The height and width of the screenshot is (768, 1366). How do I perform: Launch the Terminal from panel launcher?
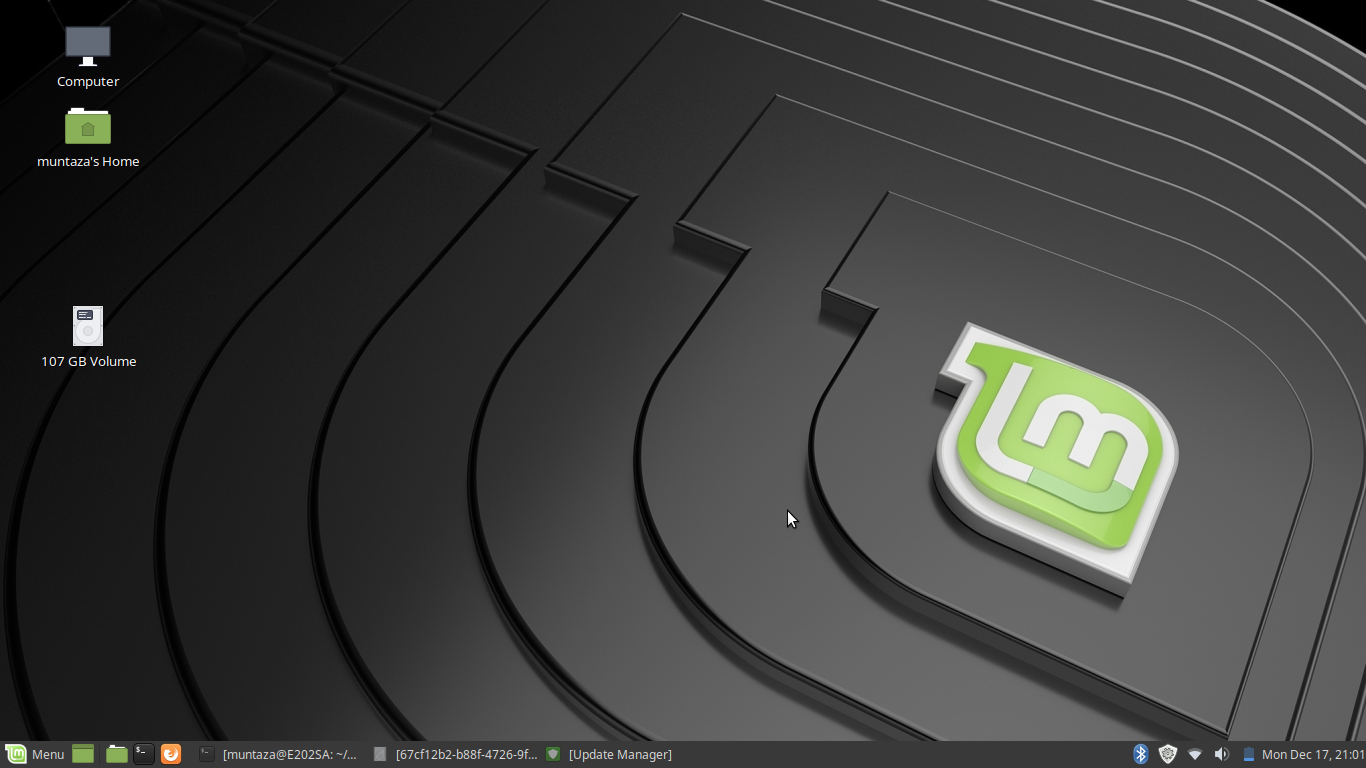click(144, 754)
